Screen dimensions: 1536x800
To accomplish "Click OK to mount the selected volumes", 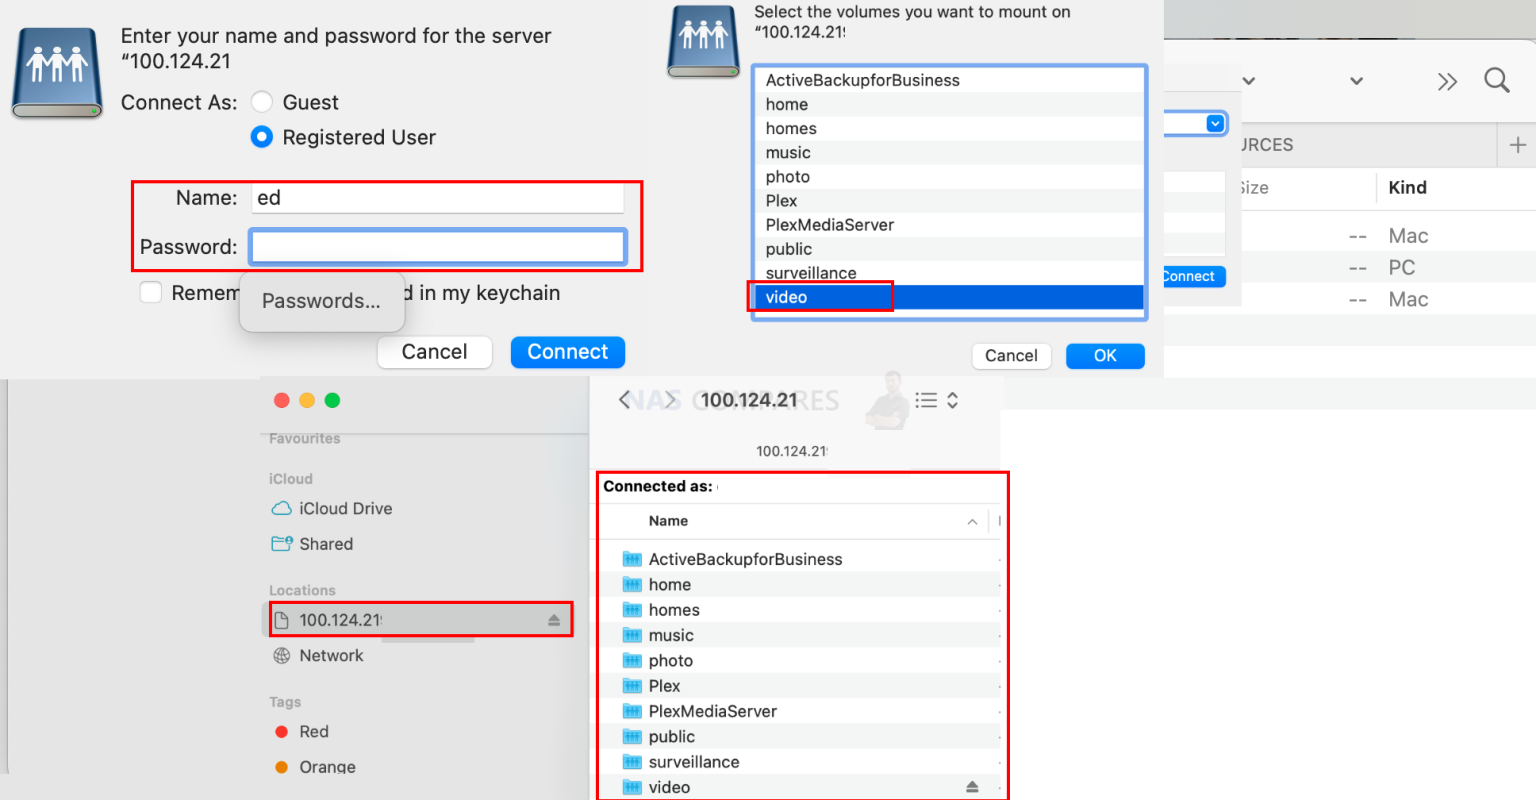I will pyautogui.click(x=1105, y=355).
